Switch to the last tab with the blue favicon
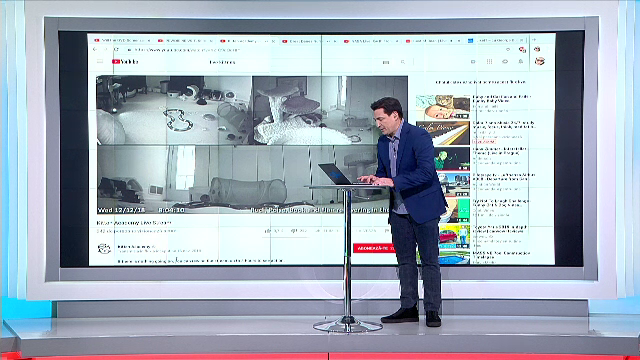Viewport: 640px width, 360px height. pos(497,40)
